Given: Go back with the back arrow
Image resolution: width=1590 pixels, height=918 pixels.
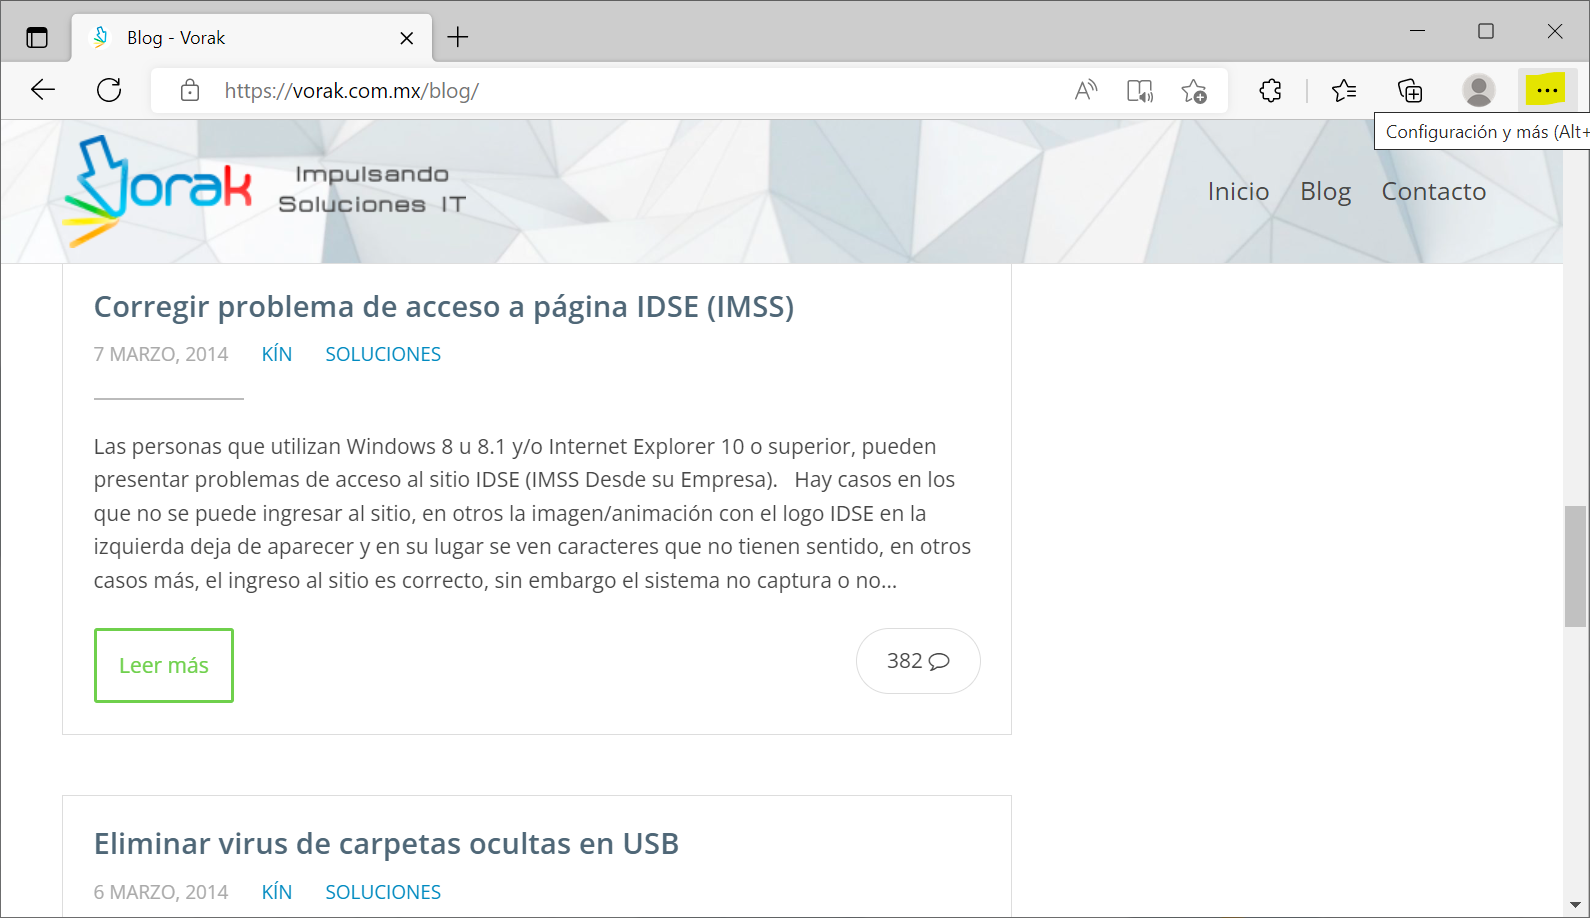Looking at the screenshot, I should click(43, 90).
